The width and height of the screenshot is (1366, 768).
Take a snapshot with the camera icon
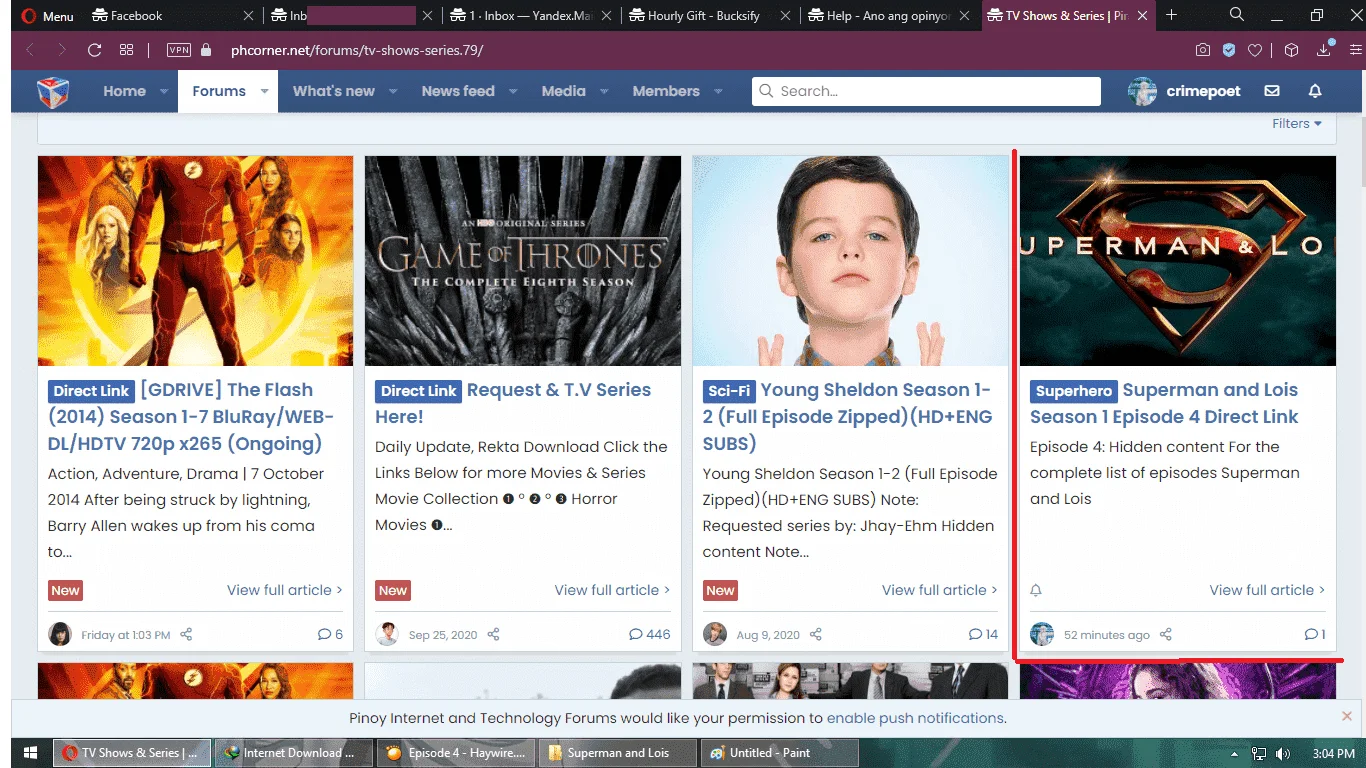1203,50
